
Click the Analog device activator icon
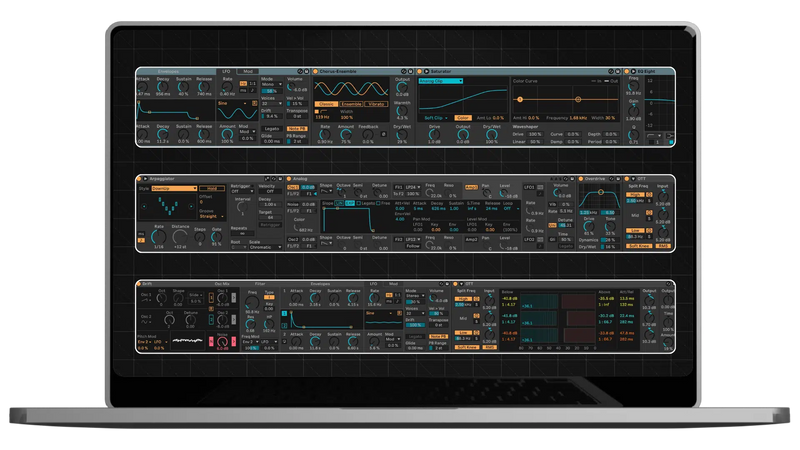[290, 180]
